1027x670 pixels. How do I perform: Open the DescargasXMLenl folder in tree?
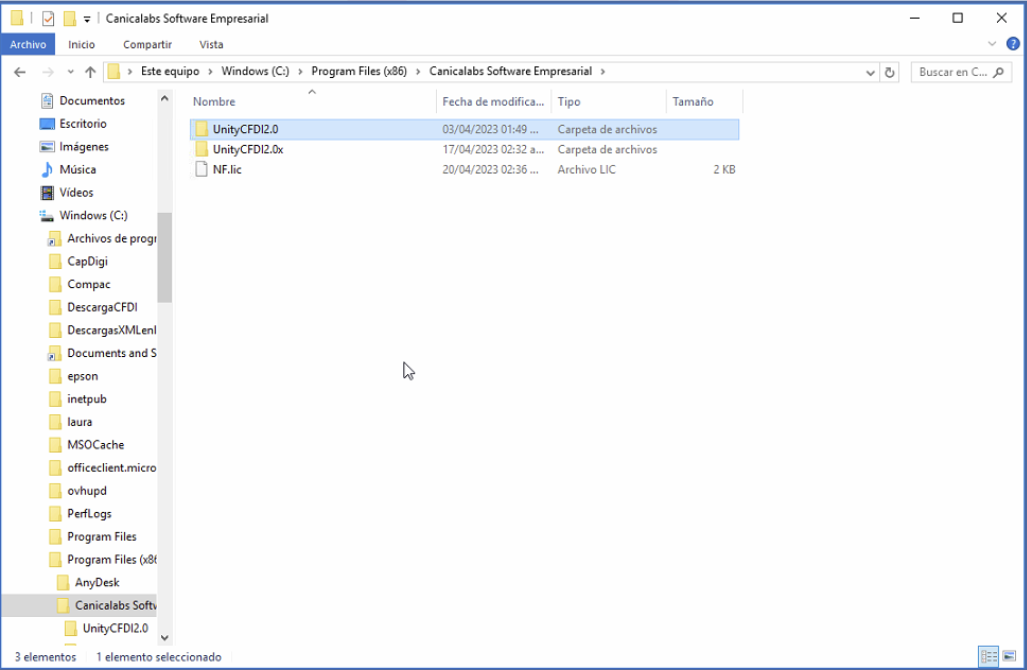coord(111,330)
